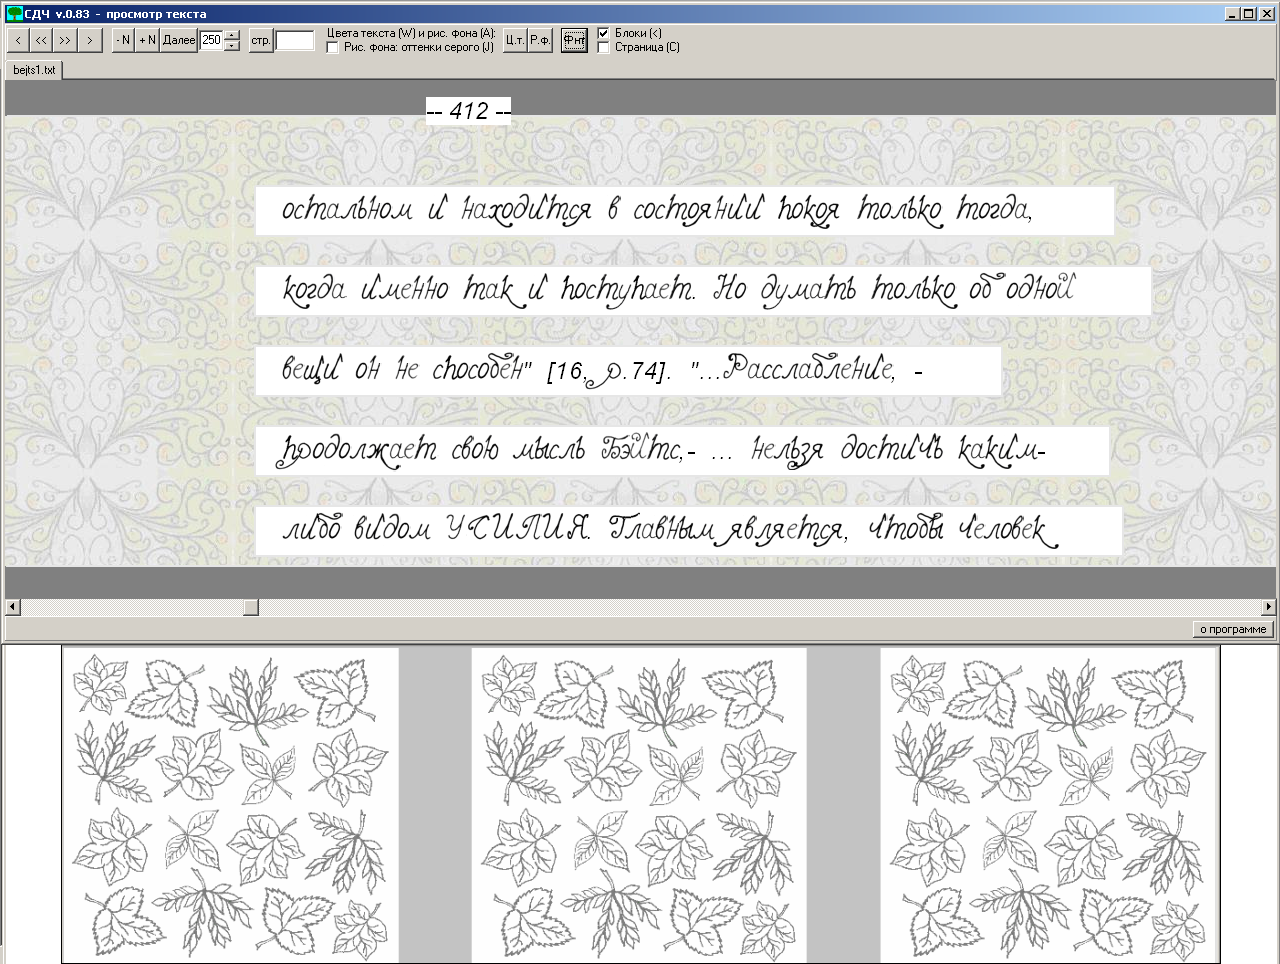This screenshot has width=1280, height=964.
Task: Check the 'Страница' checkbox
Action: [603, 47]
